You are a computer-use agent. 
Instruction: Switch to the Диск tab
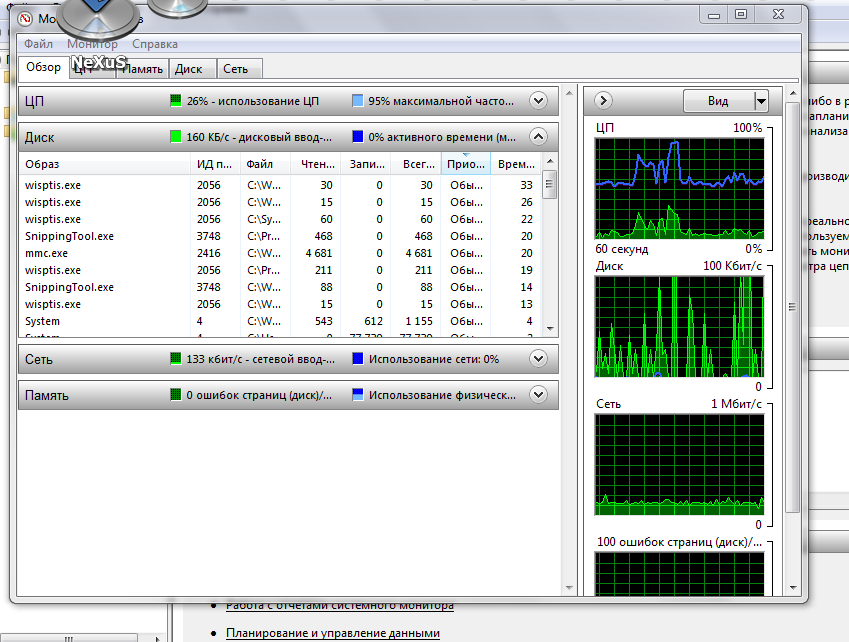pos(188,69)
